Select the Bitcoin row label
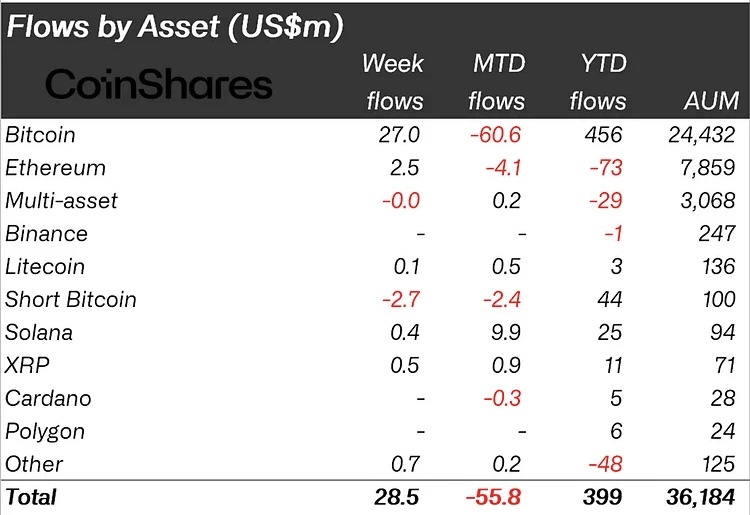Image resolution: width=750 pixels, height=515 pixels. 40,134
